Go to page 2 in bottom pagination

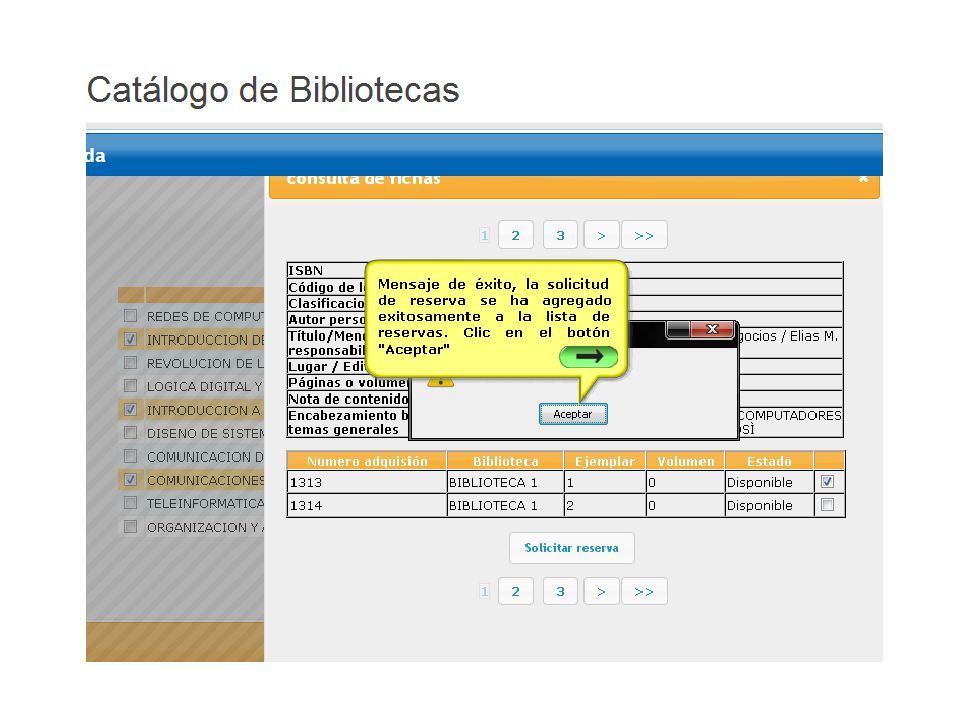coord(516,591)
